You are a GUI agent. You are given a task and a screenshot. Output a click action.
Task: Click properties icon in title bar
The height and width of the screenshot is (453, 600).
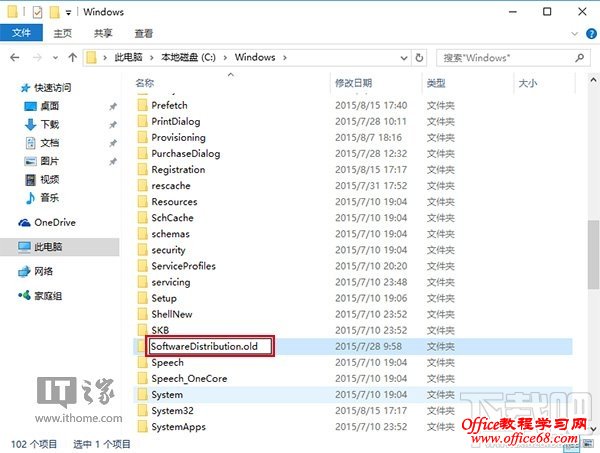click(37, 13)
